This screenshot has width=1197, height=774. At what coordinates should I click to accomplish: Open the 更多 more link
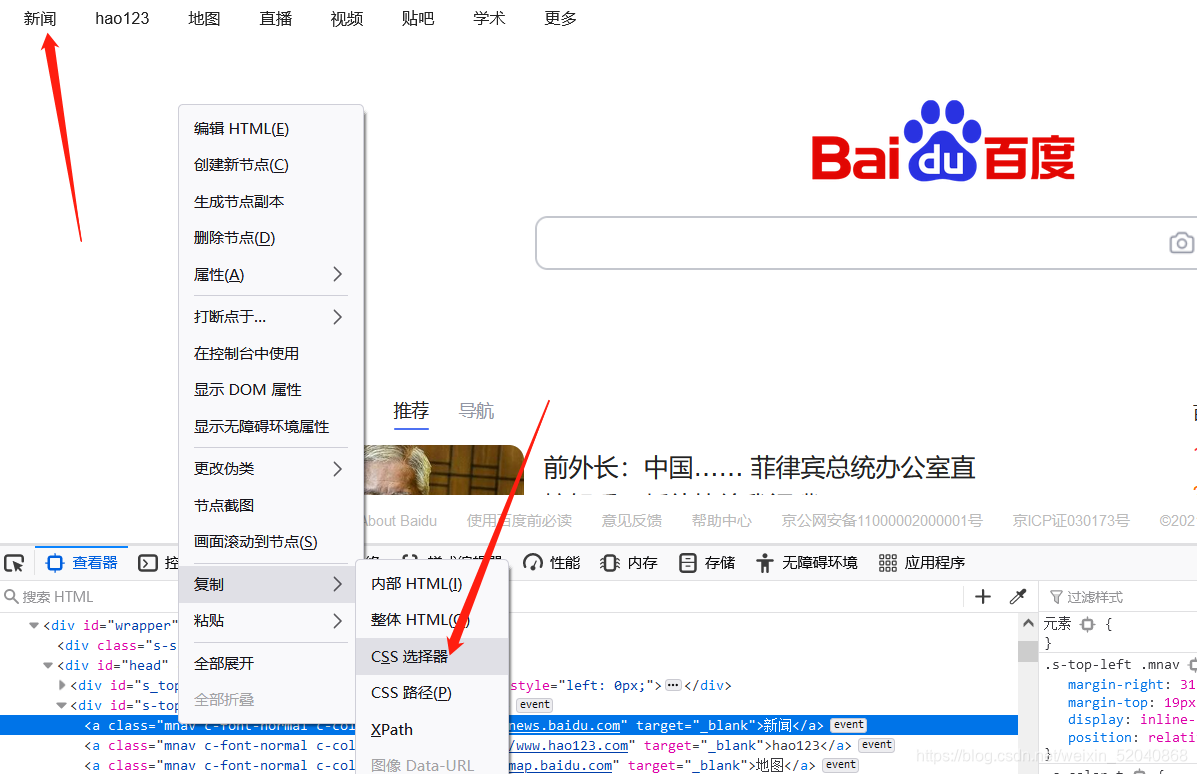[560, 18]
